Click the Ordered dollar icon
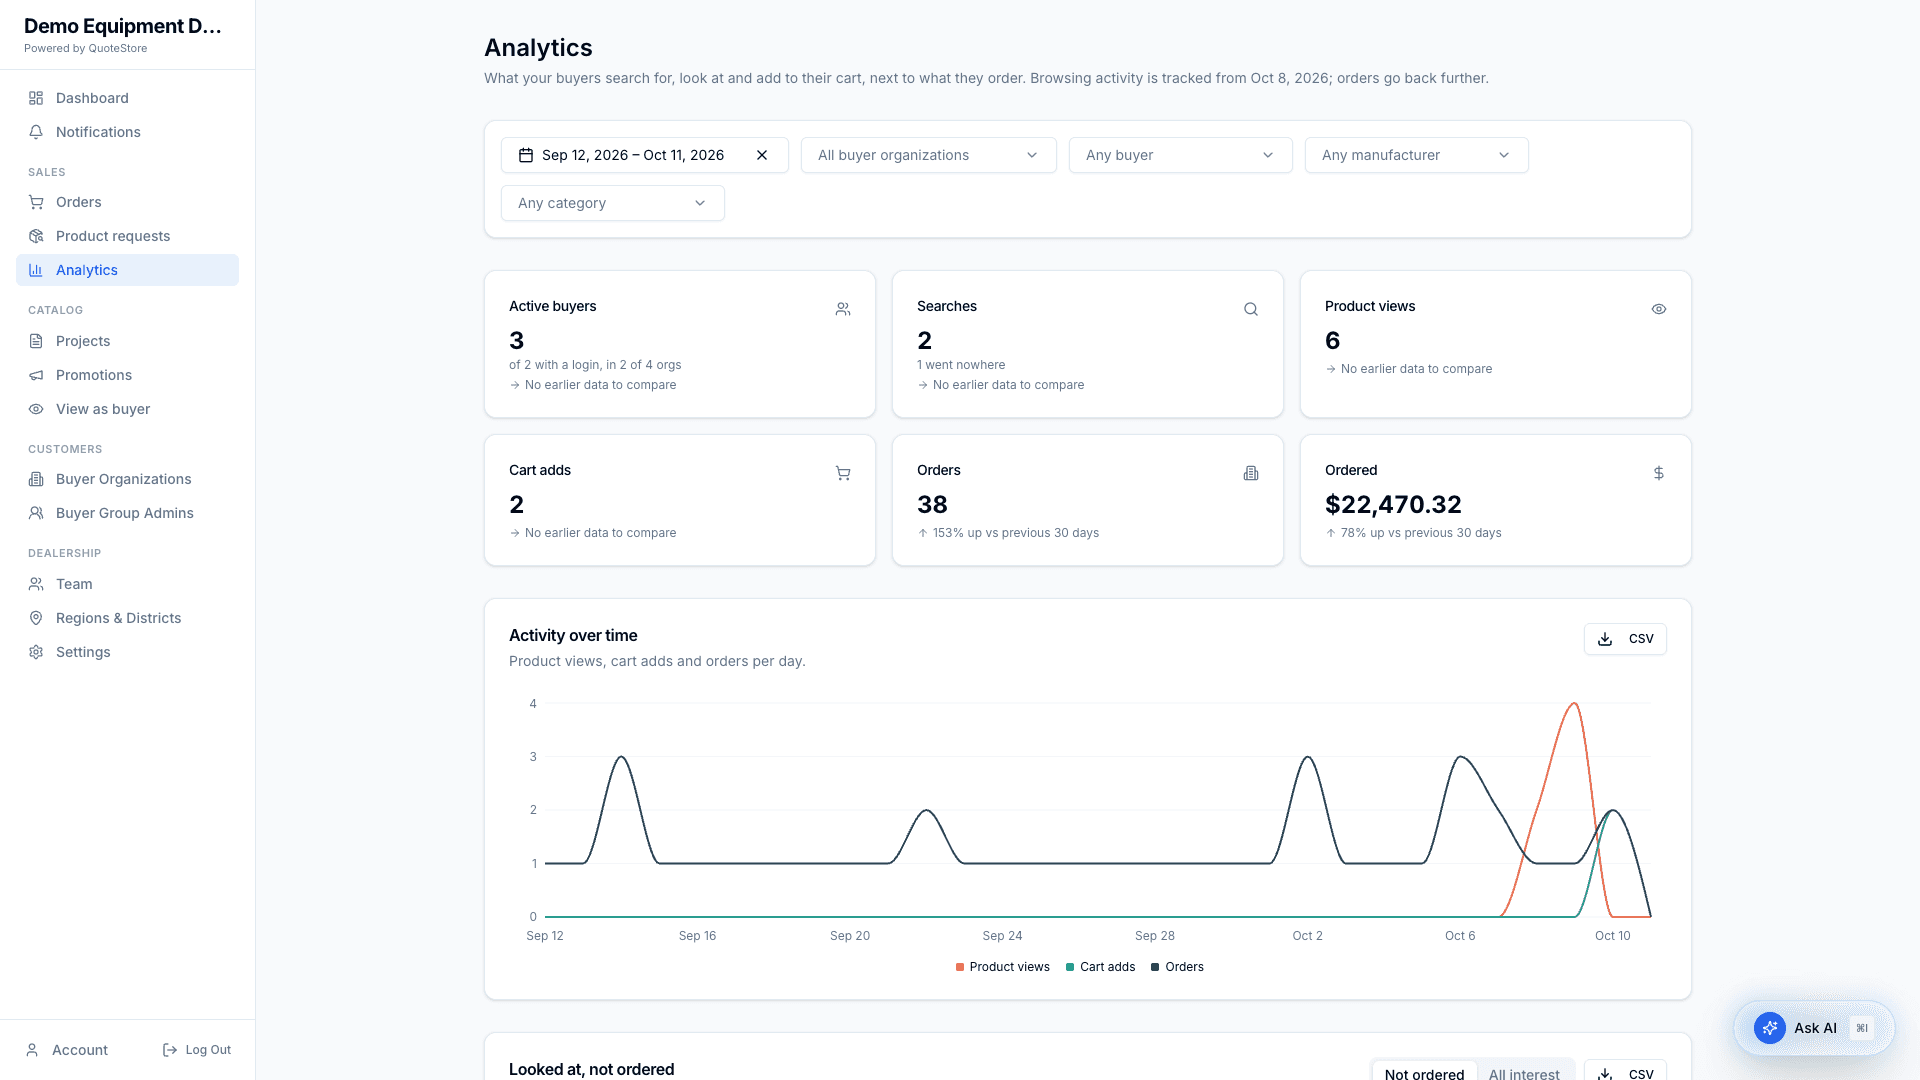Image resolution: width=1920 pixels, height=1080 pixels. tap(1659, 473)
